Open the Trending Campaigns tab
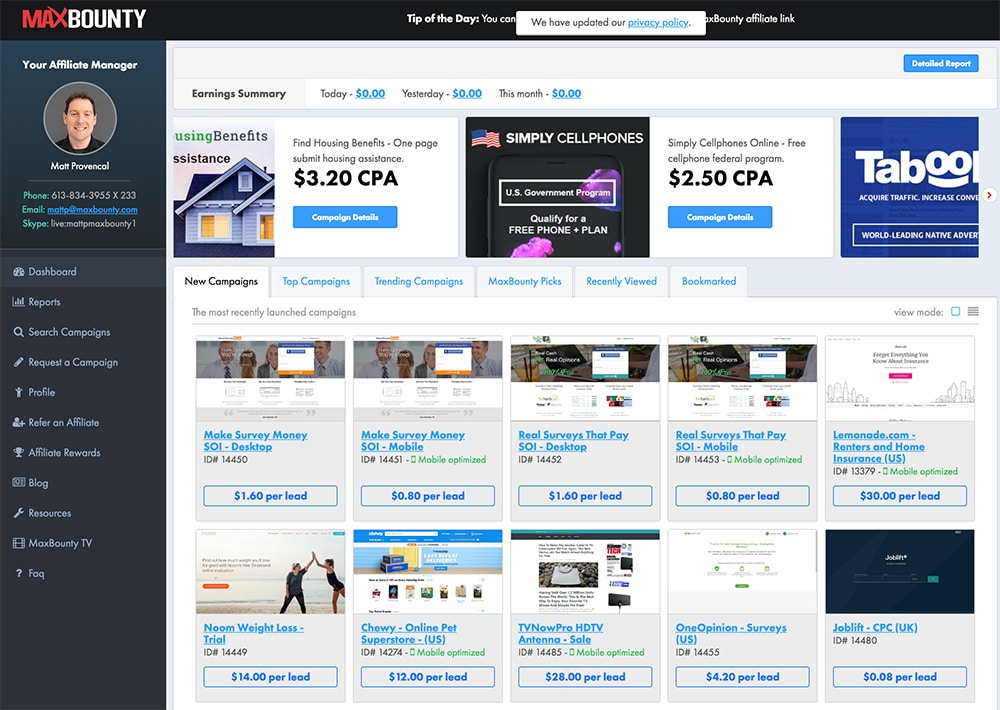This screenshot has height=710, width=1000. pos(418,281)
